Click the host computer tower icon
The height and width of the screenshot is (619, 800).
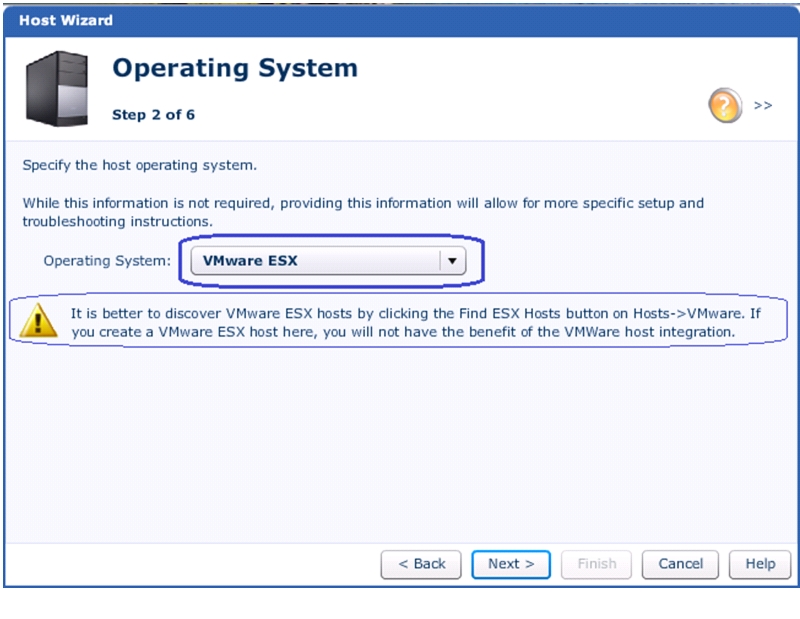tap(57, 89)
